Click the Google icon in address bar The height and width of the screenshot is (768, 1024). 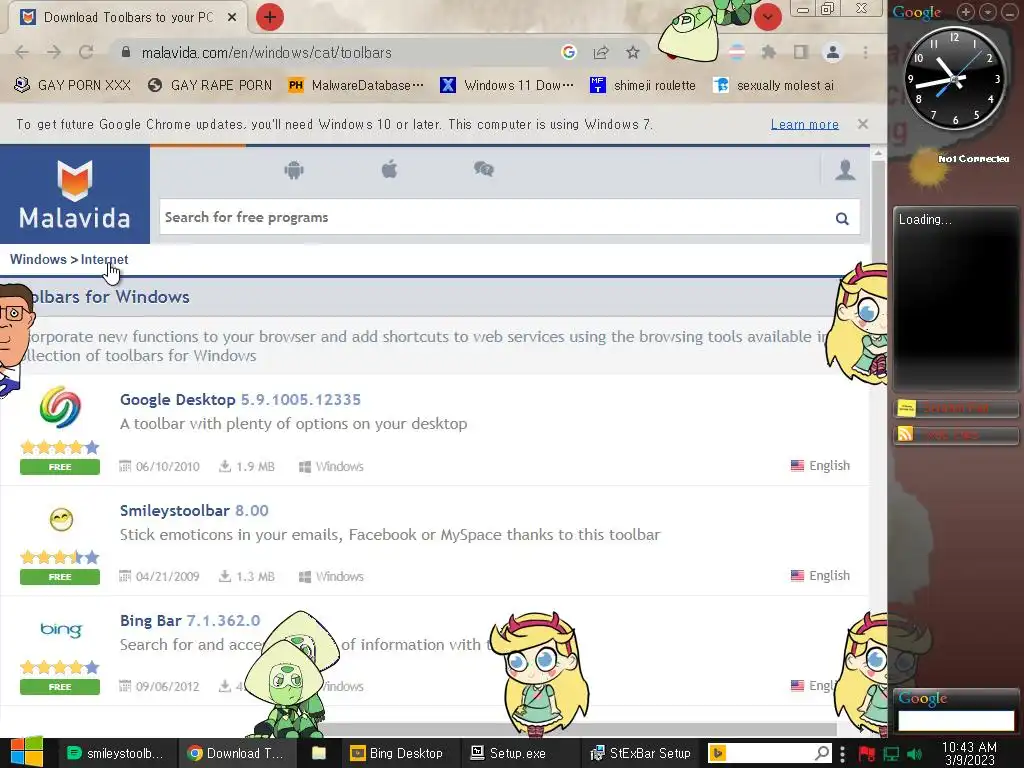tap(568, 52)
